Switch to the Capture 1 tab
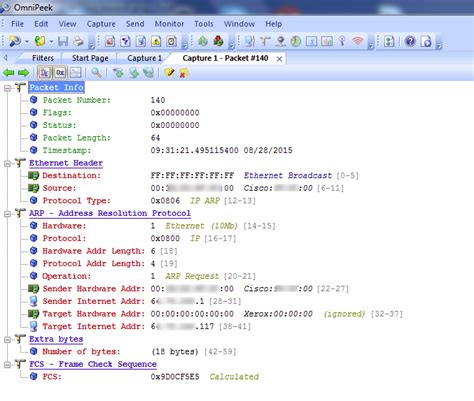The image size is (474, 401). pos(144,58)
